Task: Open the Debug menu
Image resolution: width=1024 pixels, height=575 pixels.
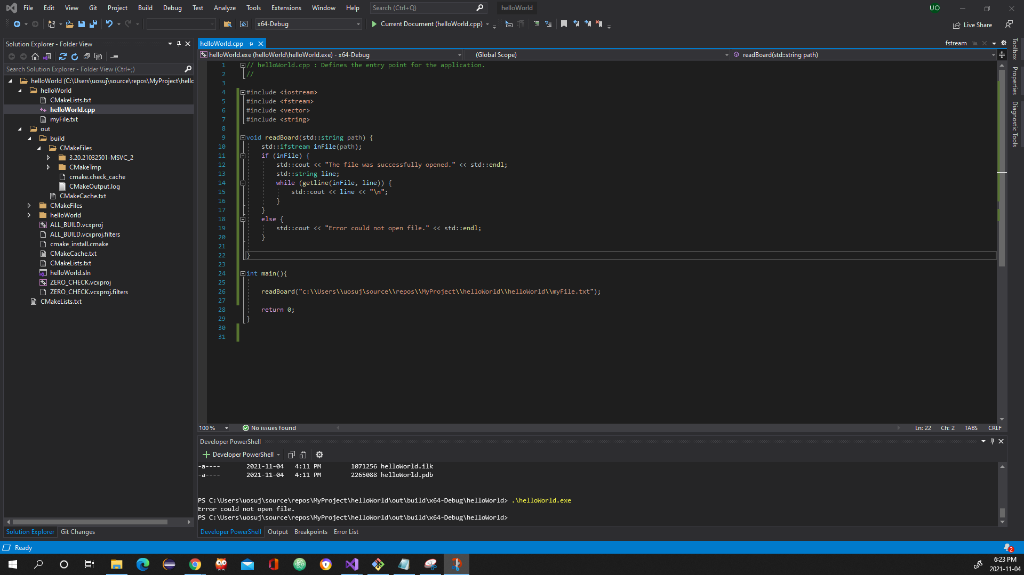Action: tap(172, 7)
